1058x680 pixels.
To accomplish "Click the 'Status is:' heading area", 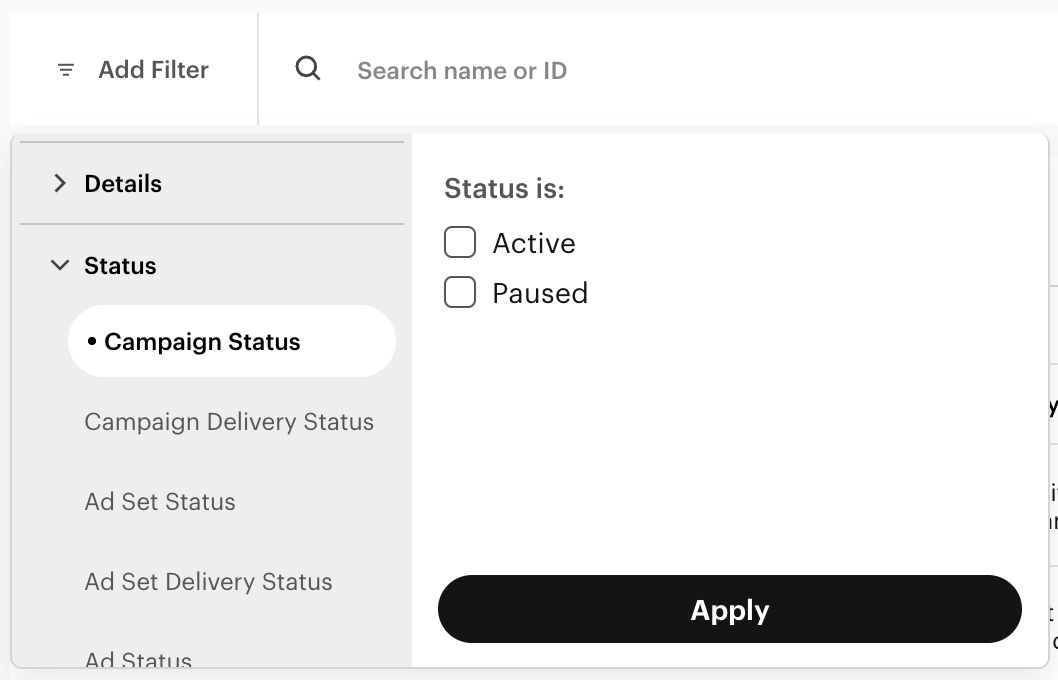I will [x=505, y=188].
